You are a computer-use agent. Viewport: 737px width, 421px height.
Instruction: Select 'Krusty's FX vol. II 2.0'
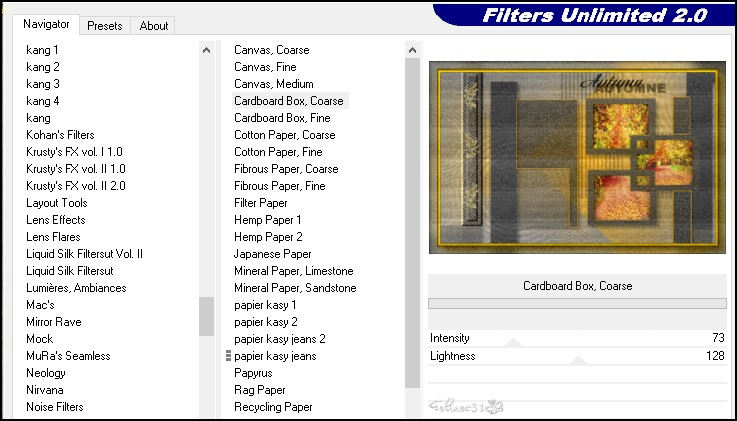(76, 186)
